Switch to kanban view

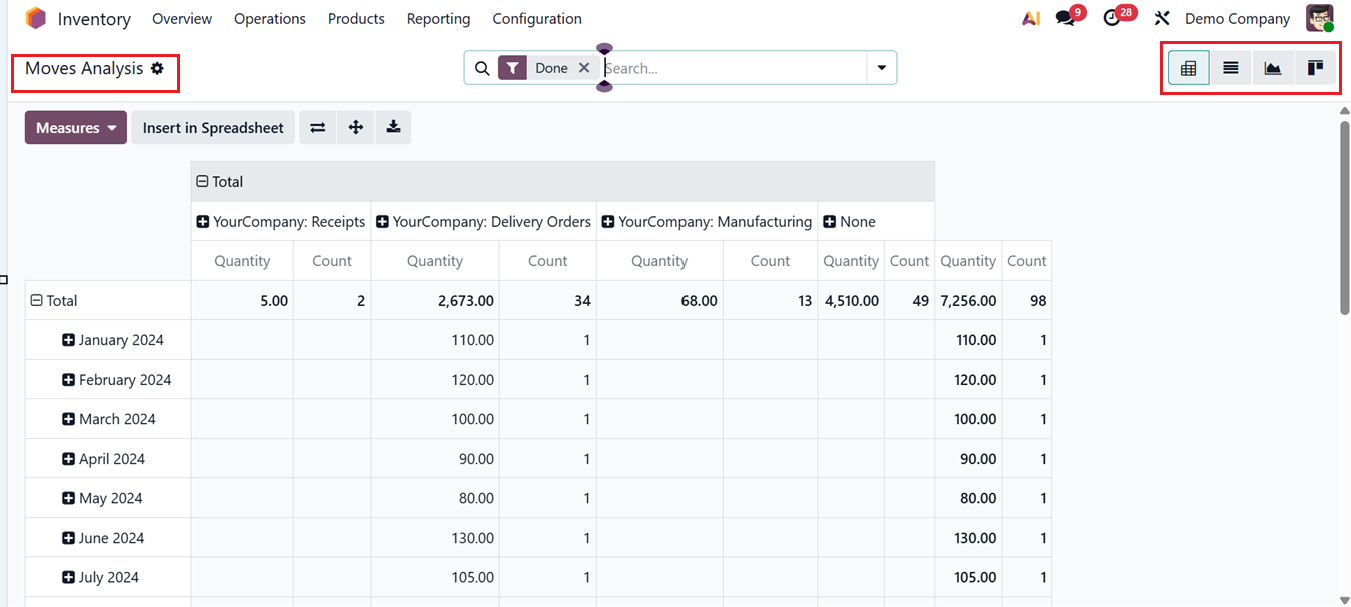(x=1314, y=67)
